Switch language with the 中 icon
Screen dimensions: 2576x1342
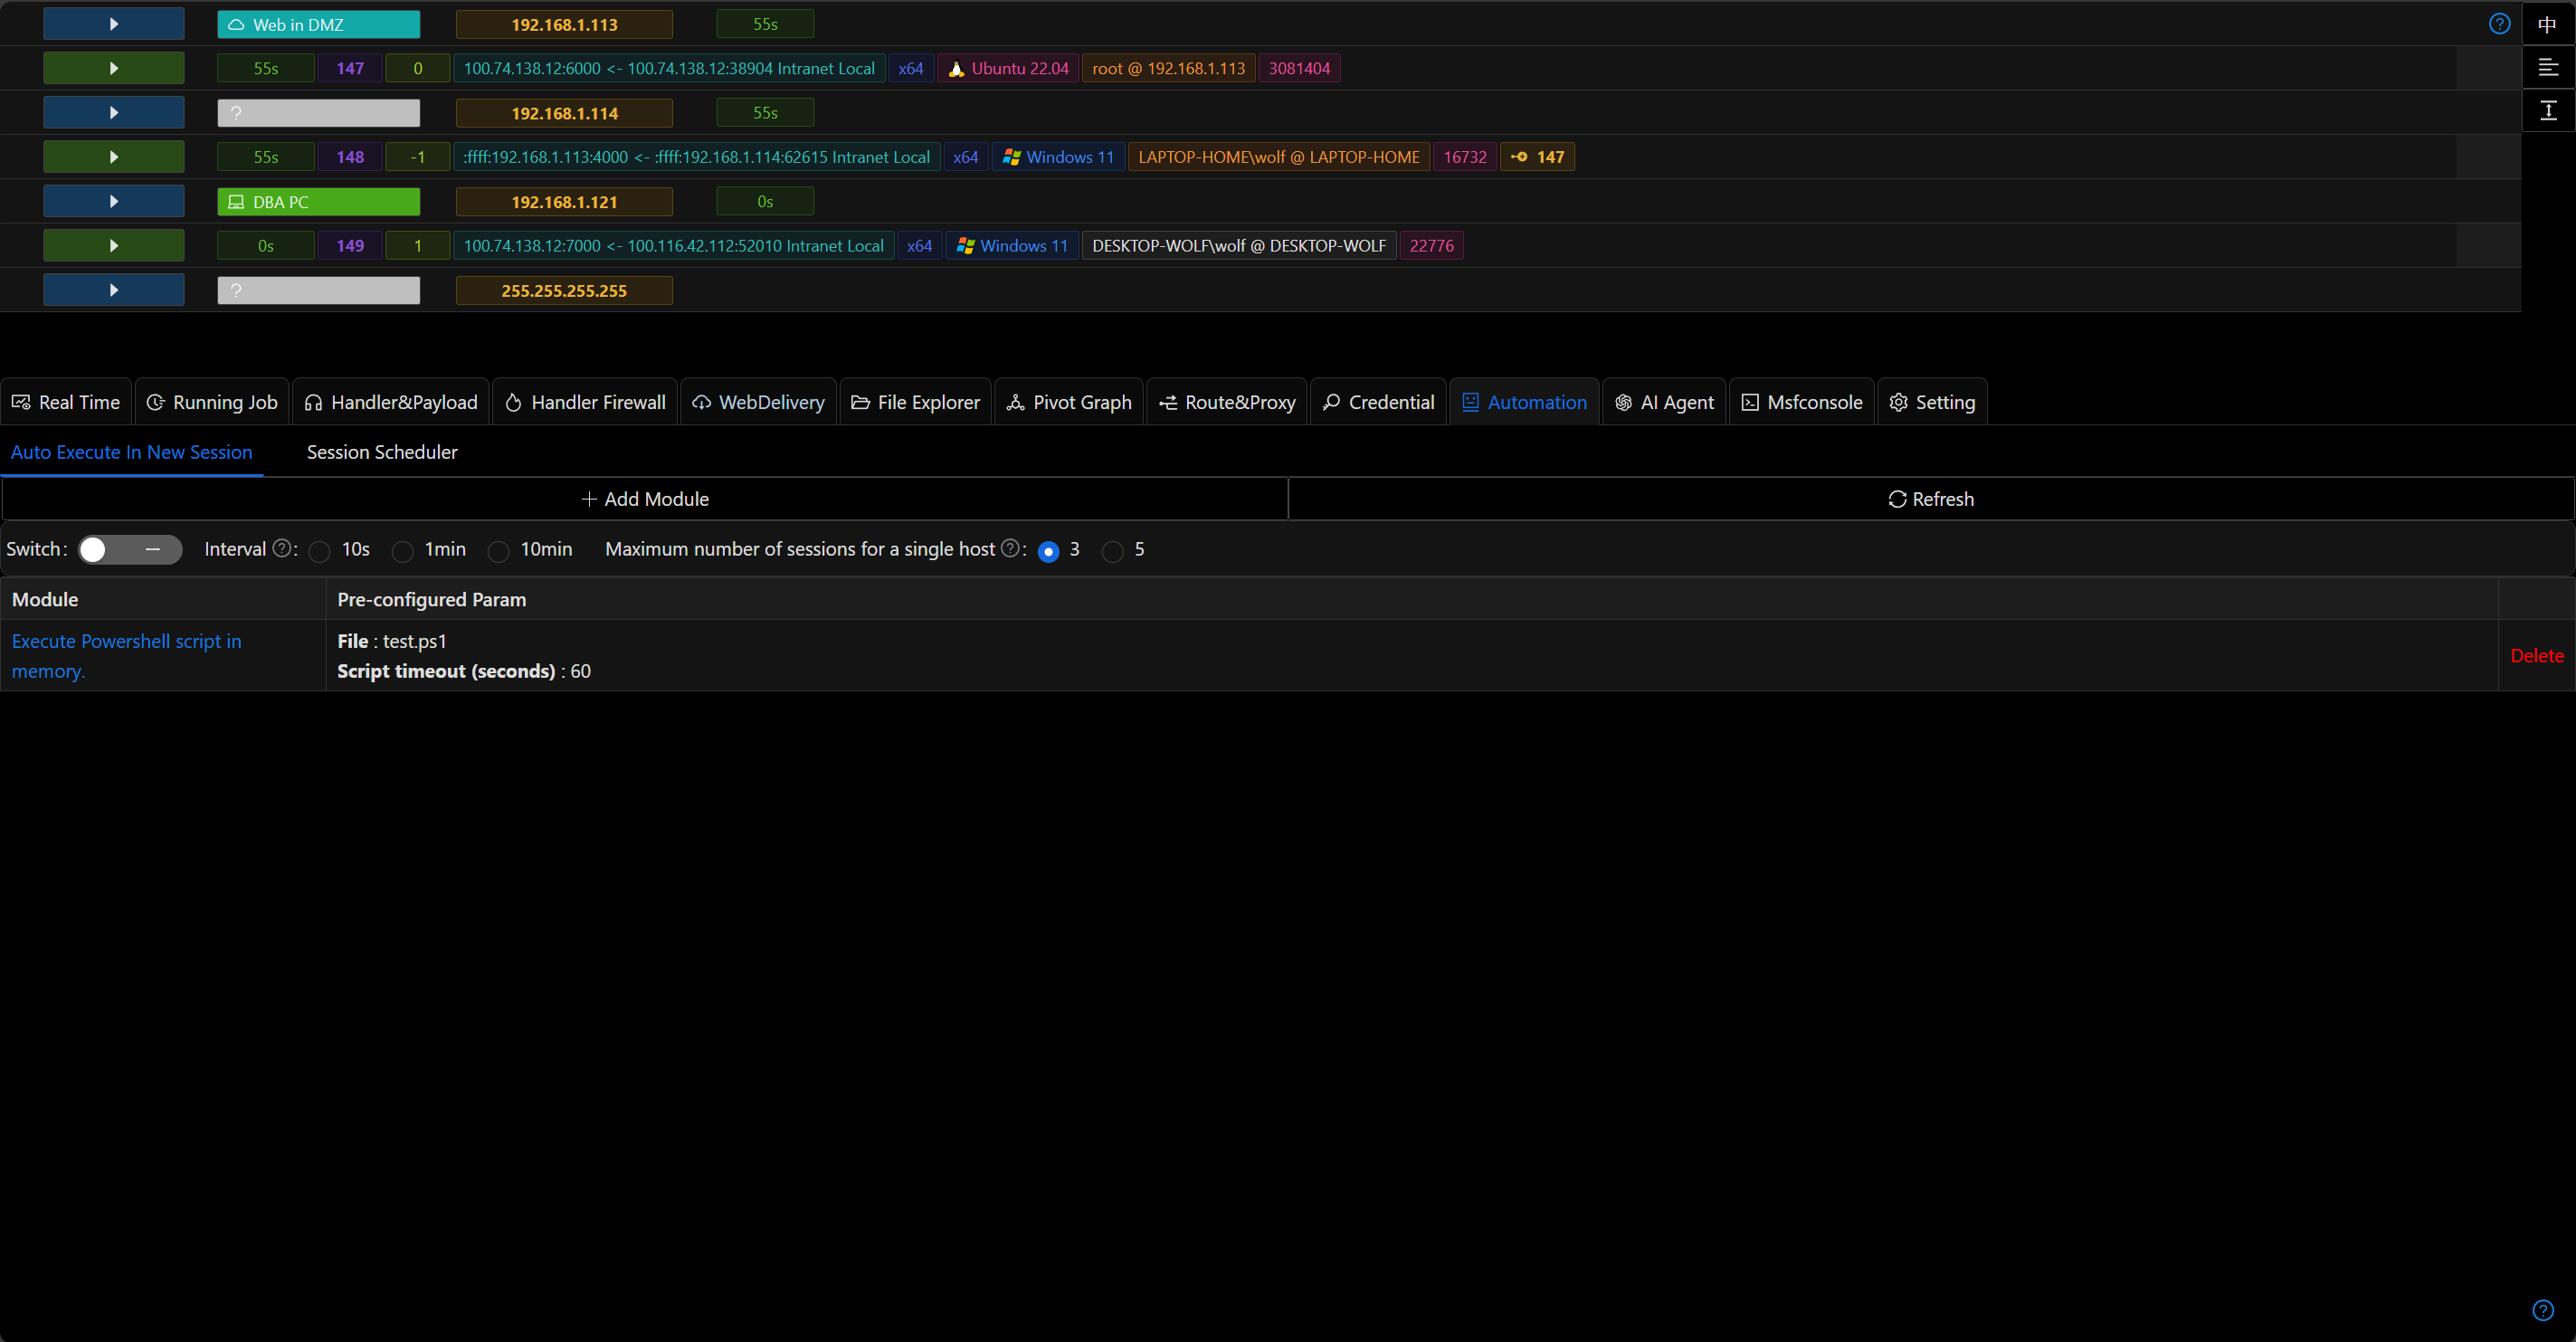click(2547, 24)
